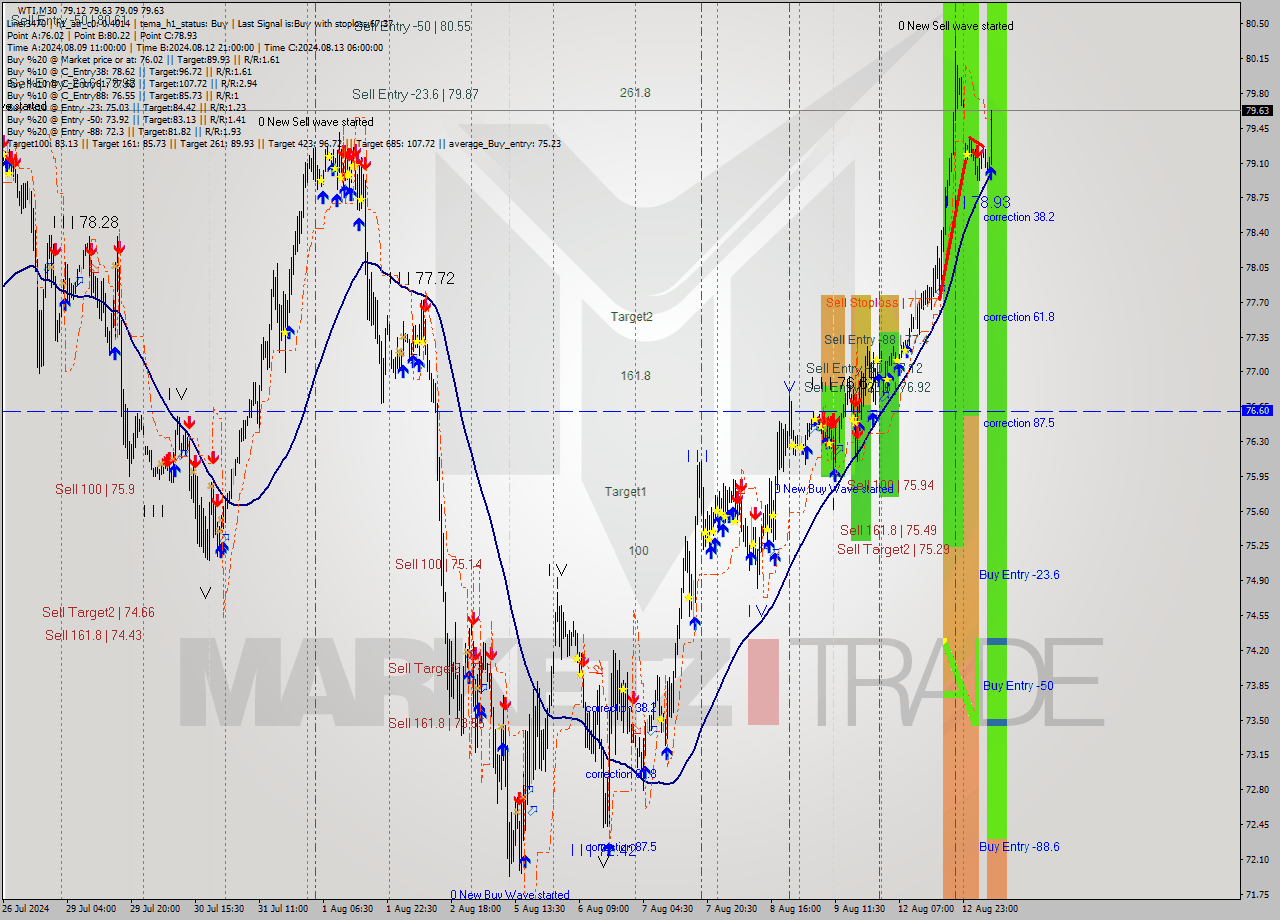Select the 'Sell Entry -50 | 80.55' label
1280x920 pixels.
click(413, 26)
